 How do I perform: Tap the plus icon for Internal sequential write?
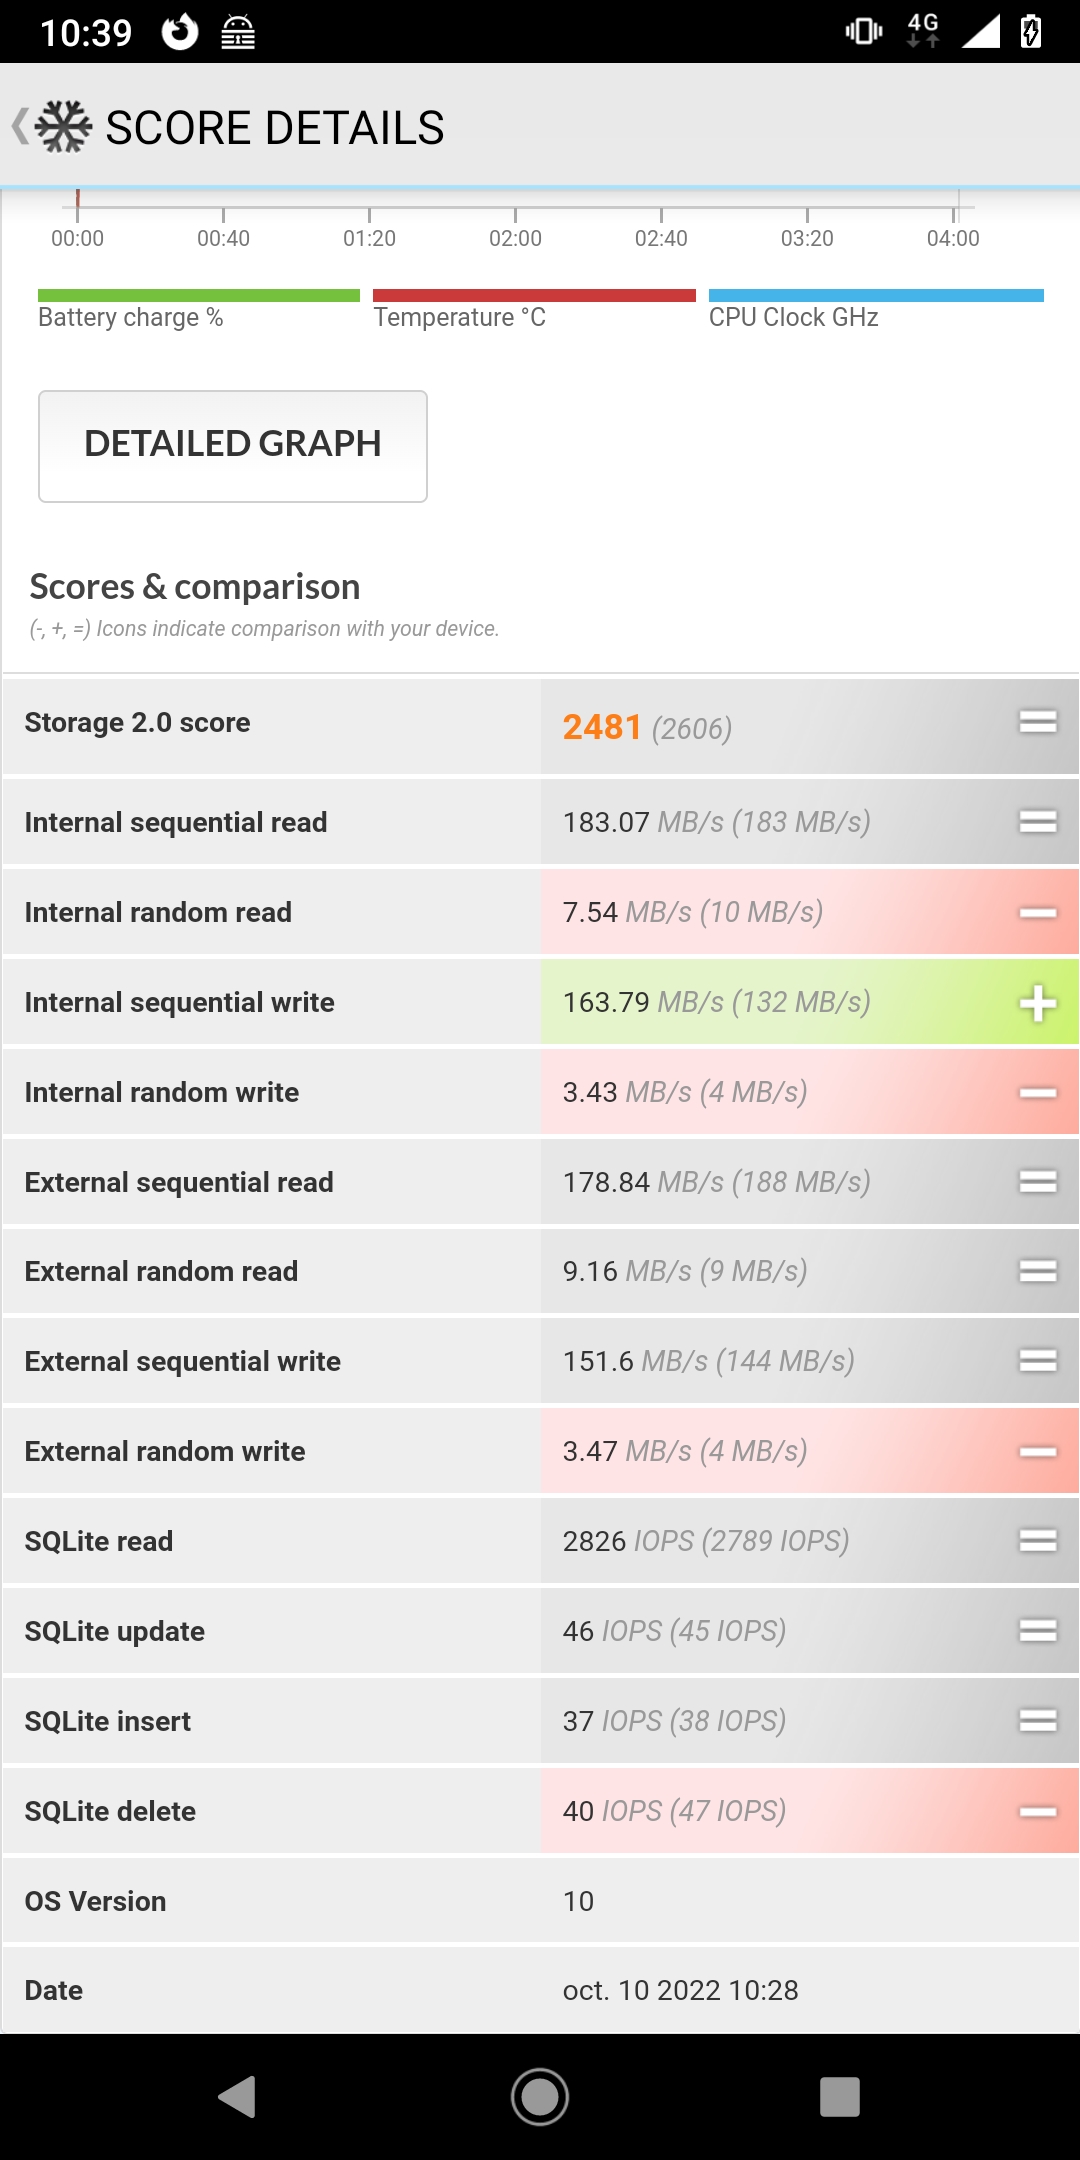click(1038, 1003)
